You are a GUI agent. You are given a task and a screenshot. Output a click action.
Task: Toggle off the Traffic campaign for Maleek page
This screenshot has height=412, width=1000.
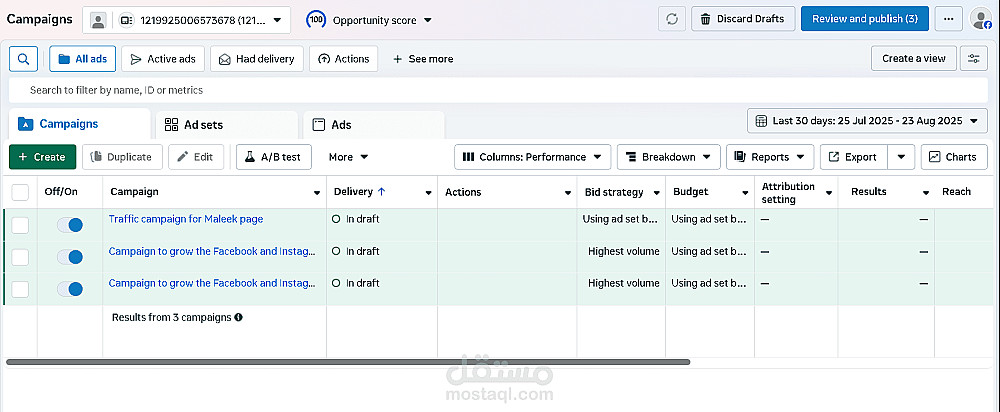click(x=69, y=225)
